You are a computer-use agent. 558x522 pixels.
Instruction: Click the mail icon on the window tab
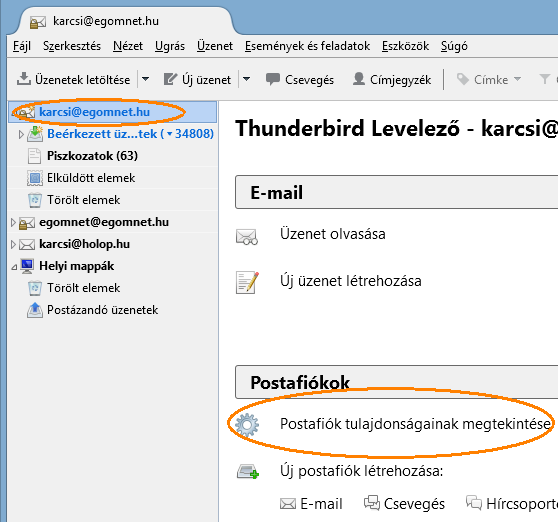[x=38, y=23]
